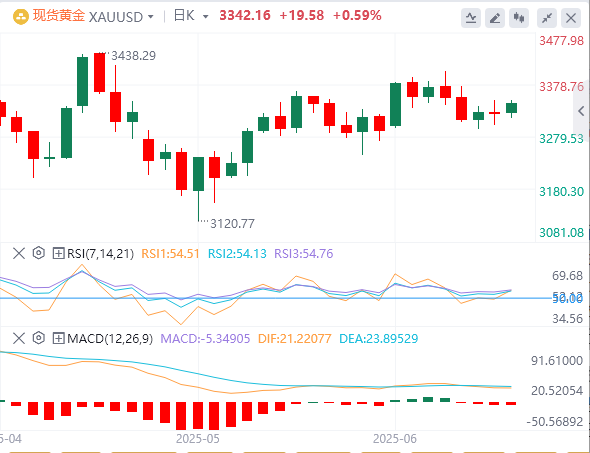Click the gold coin XAUUSD symbol icon
Screen dimensions: 590x453
click(21, 17)
